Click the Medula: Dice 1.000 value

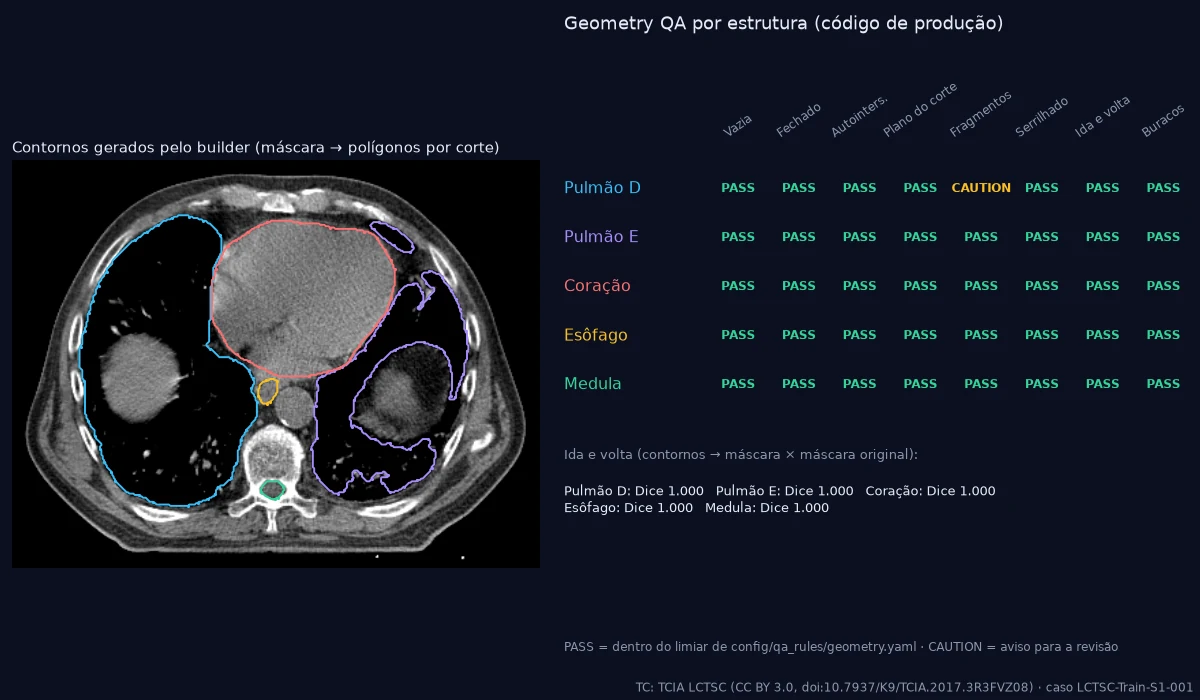click(767, 508)
